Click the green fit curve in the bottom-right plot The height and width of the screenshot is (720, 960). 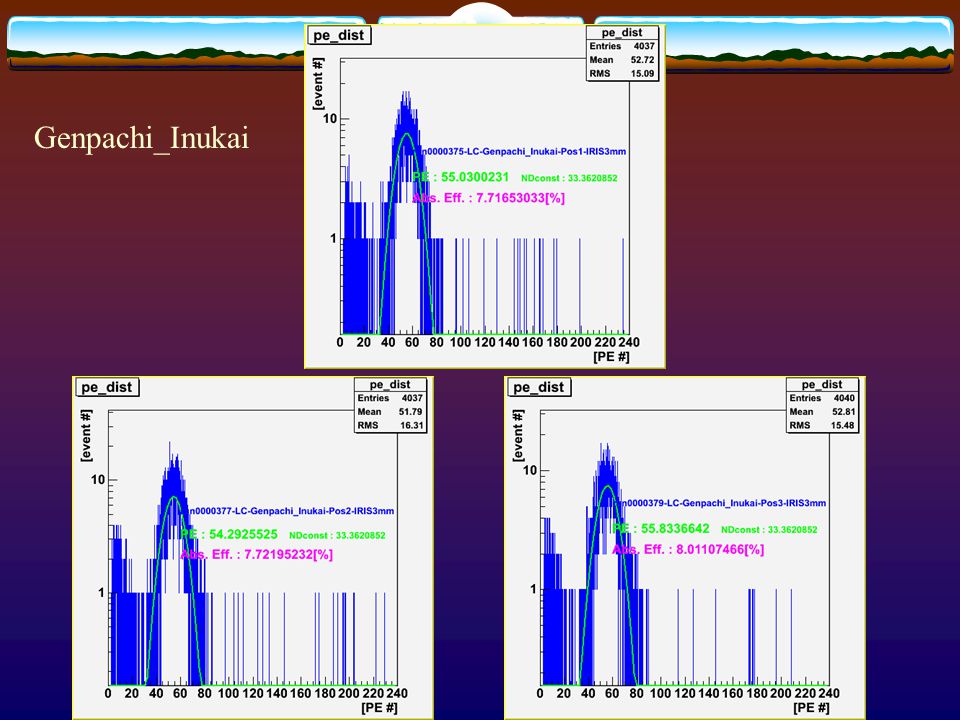607,486
